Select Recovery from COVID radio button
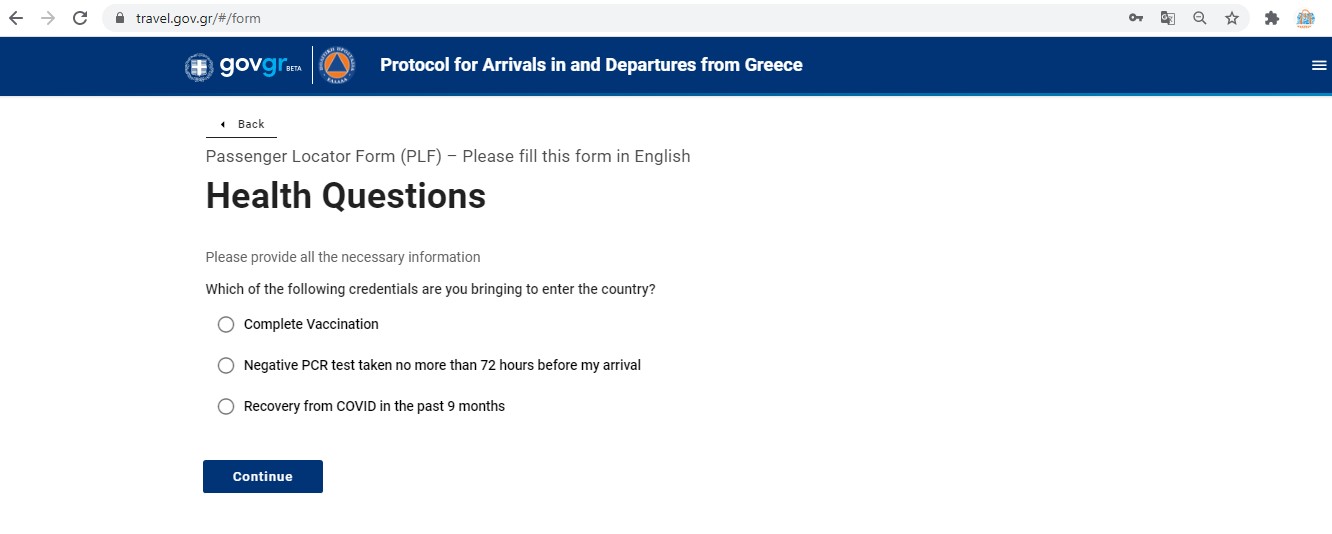 click(x=226, y=406)
